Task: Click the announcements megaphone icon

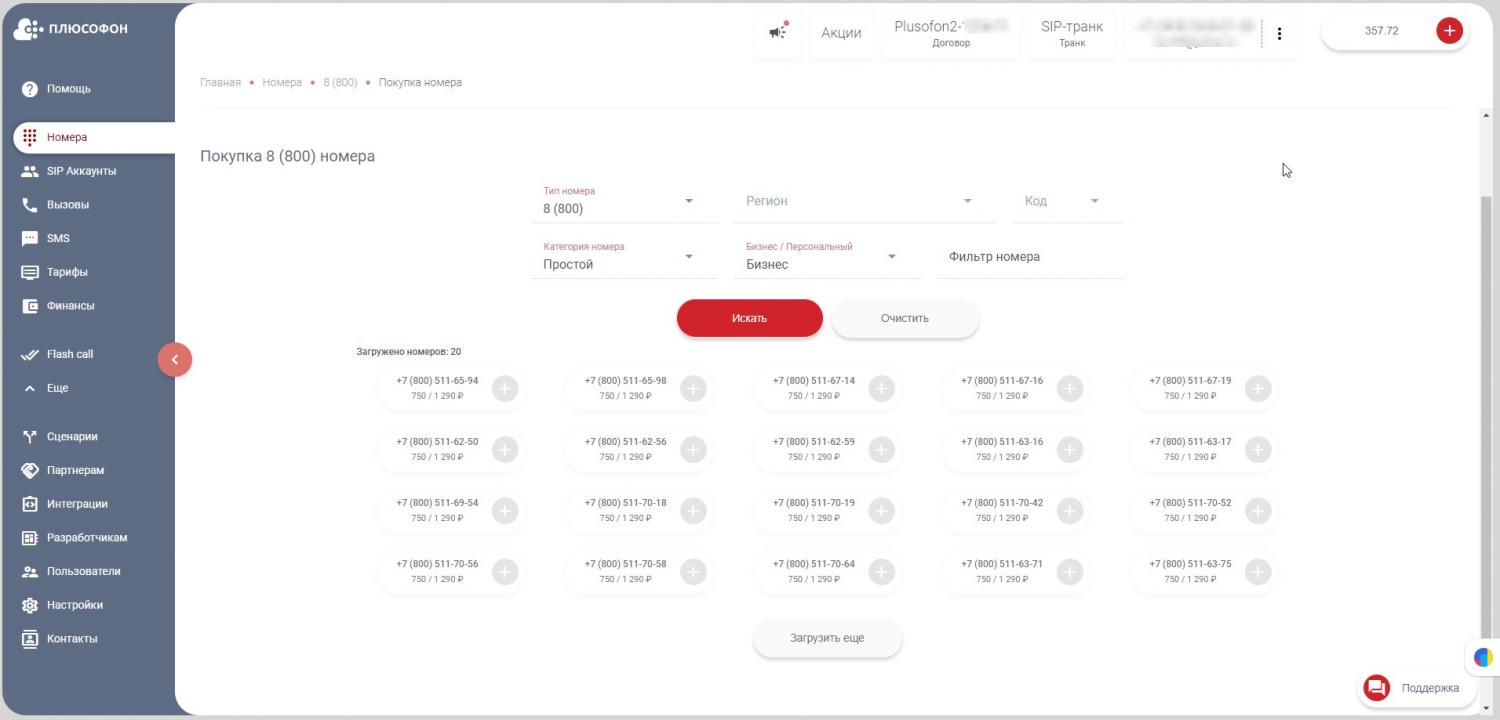Action: click(777, 32)
